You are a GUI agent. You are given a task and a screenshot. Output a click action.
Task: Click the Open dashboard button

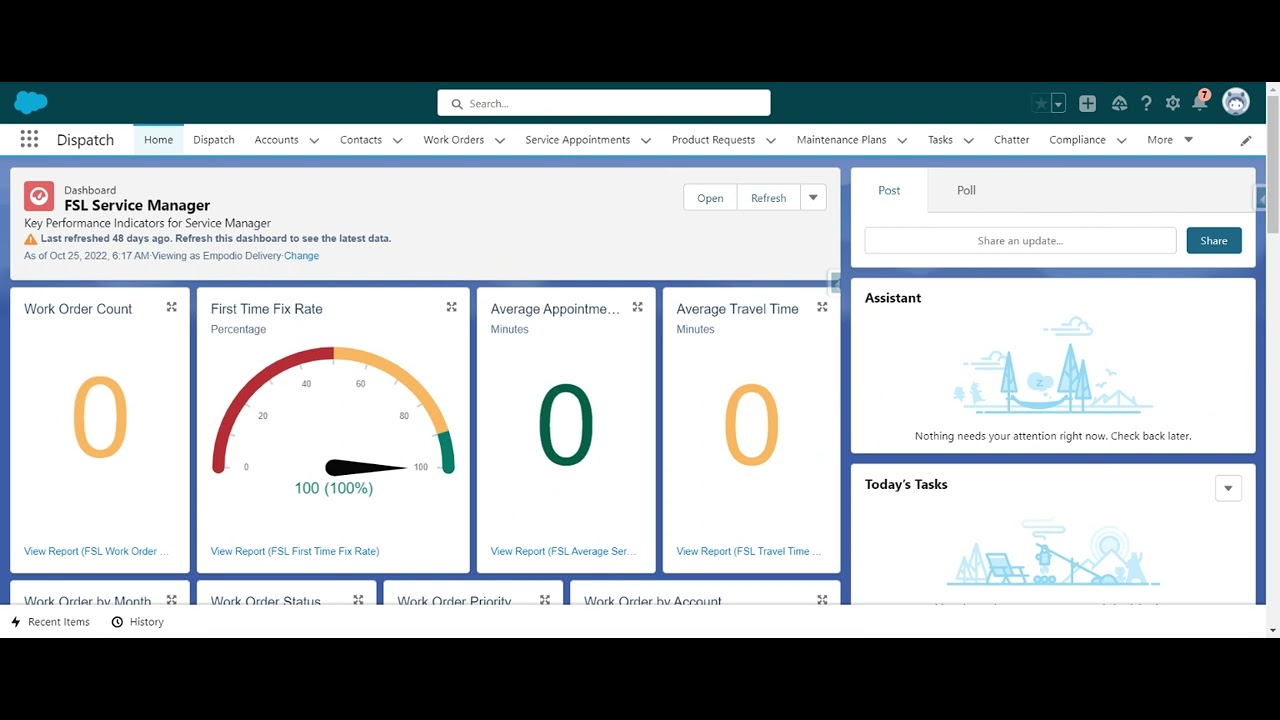click(x=710, y=198)
